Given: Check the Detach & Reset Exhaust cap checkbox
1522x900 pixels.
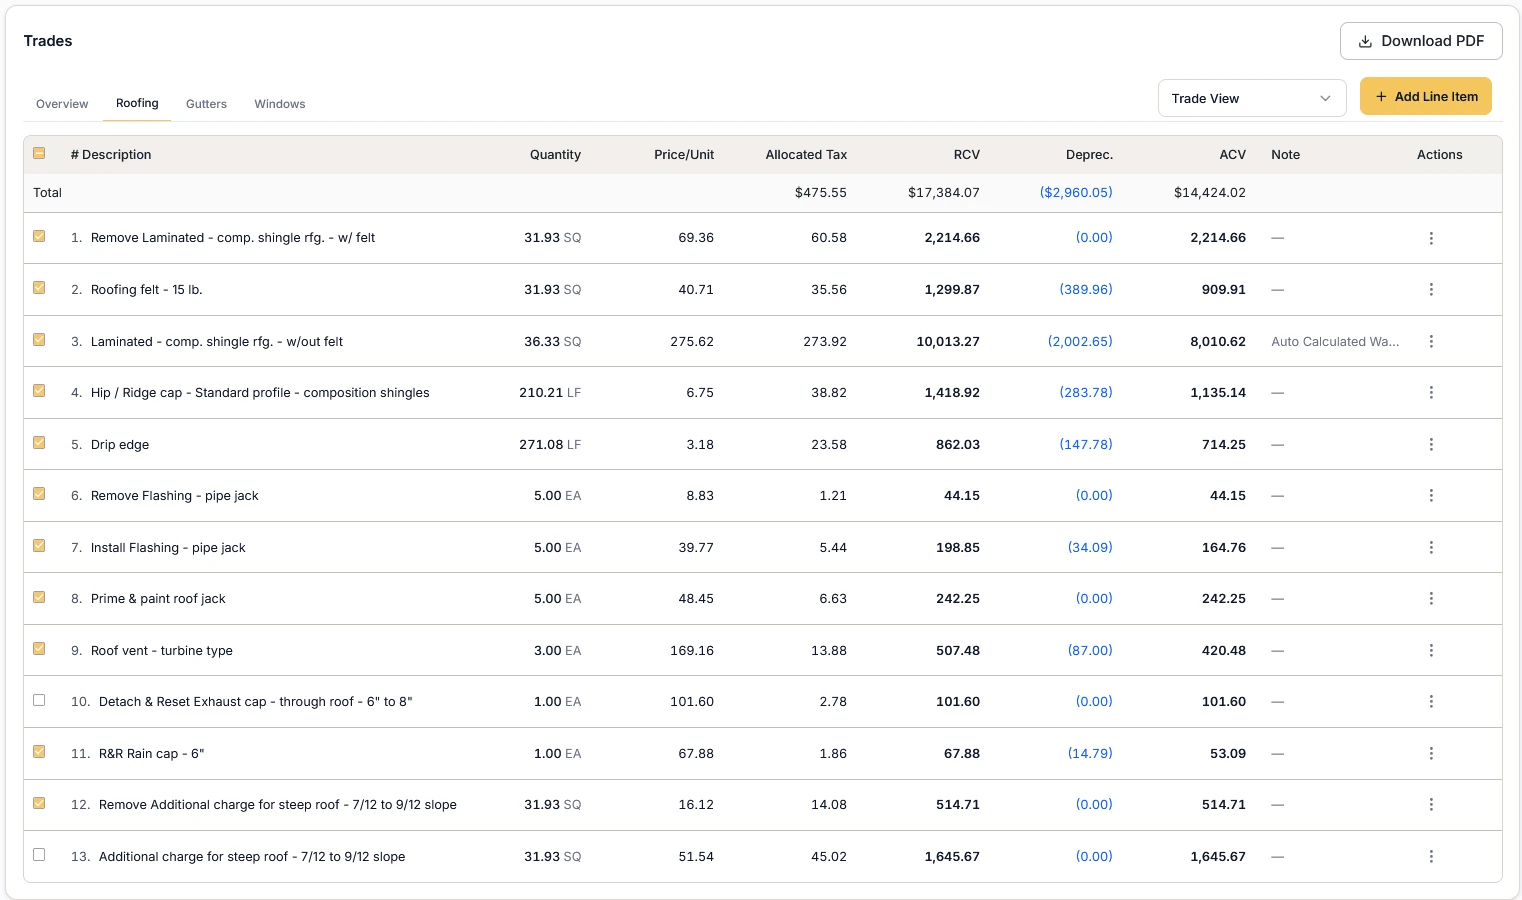Looking at the screenshot, I should coord(39,700).
